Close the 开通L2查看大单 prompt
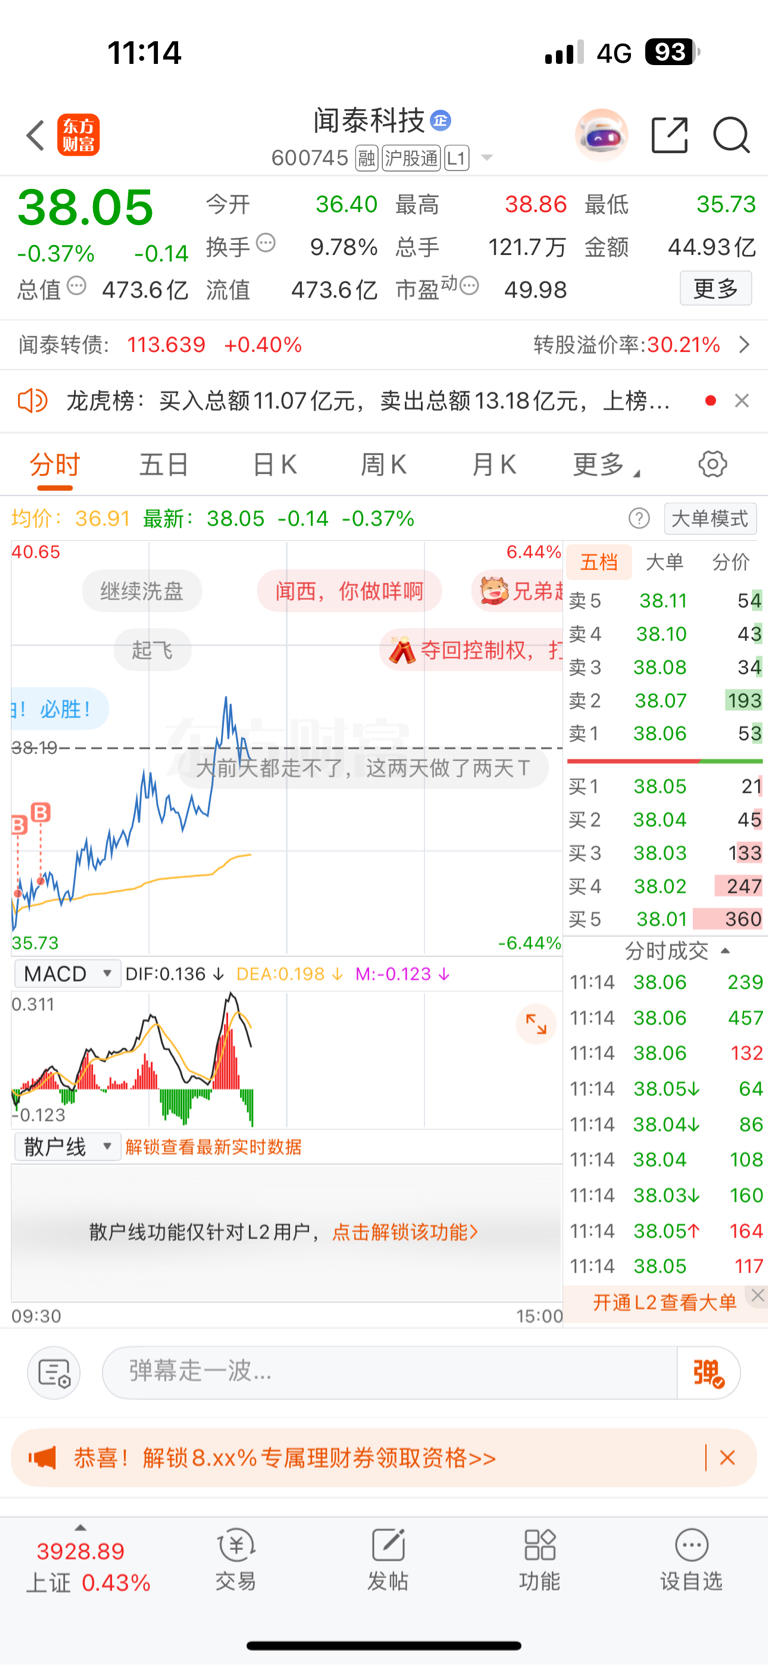The width and height of the screenshot is (768, 1665). click(x=758, y=1295)
